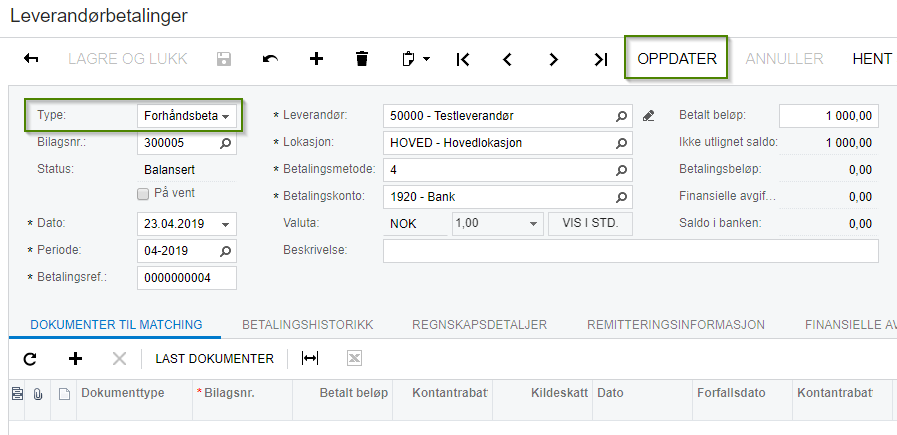Edit supplier with pencil icon

648,116
